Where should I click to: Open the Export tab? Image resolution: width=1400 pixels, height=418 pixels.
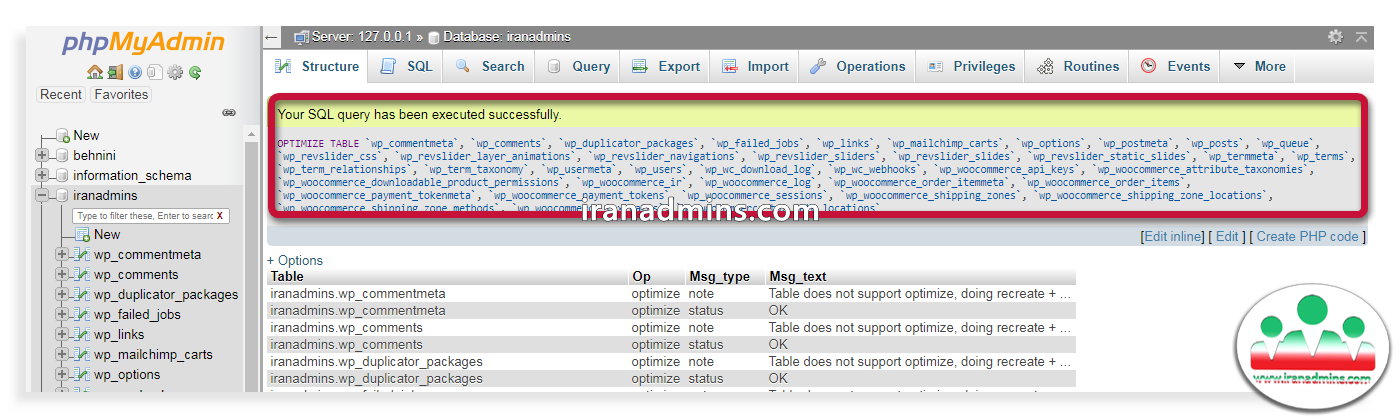[x=666, y=67]
